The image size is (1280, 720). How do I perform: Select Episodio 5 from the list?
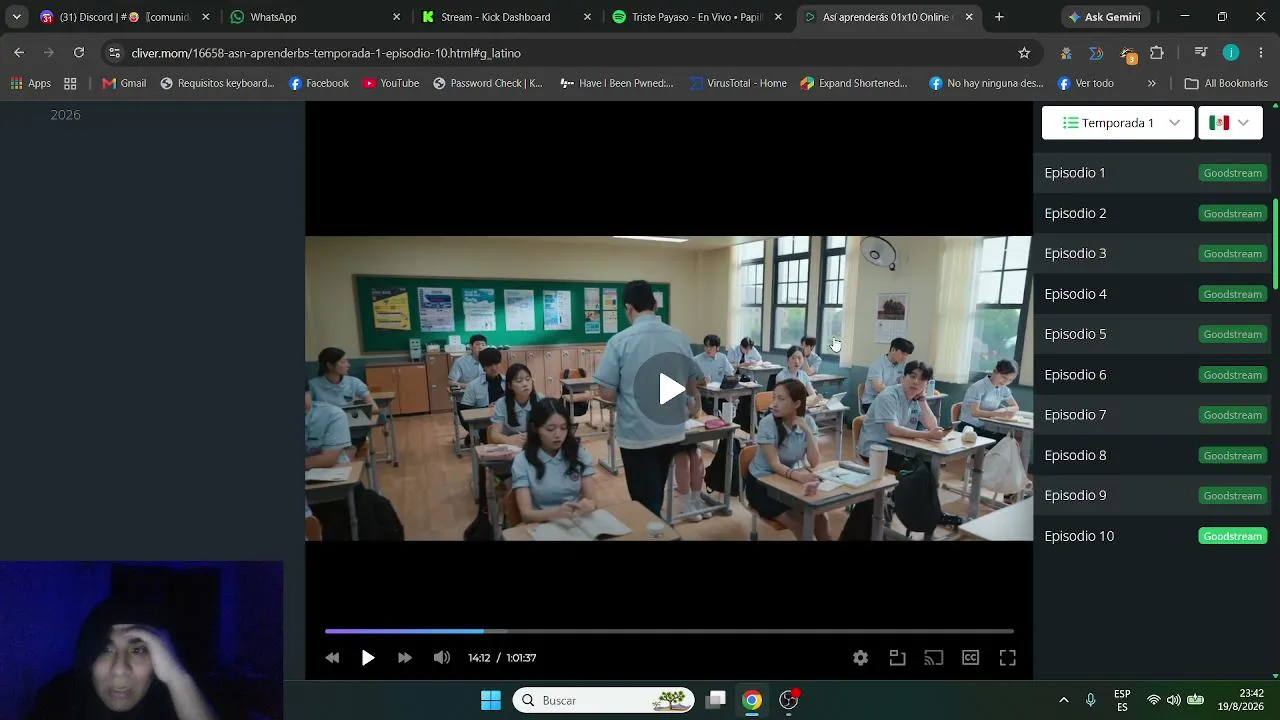1152,334
